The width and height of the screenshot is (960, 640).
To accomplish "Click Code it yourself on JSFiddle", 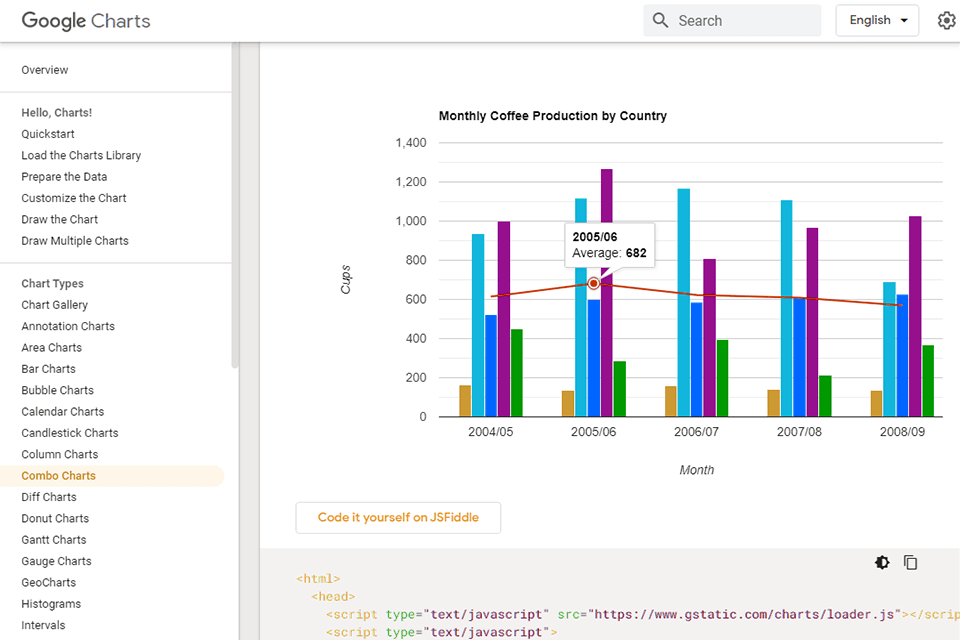I will pyautogui.click(x=397, y=517).
